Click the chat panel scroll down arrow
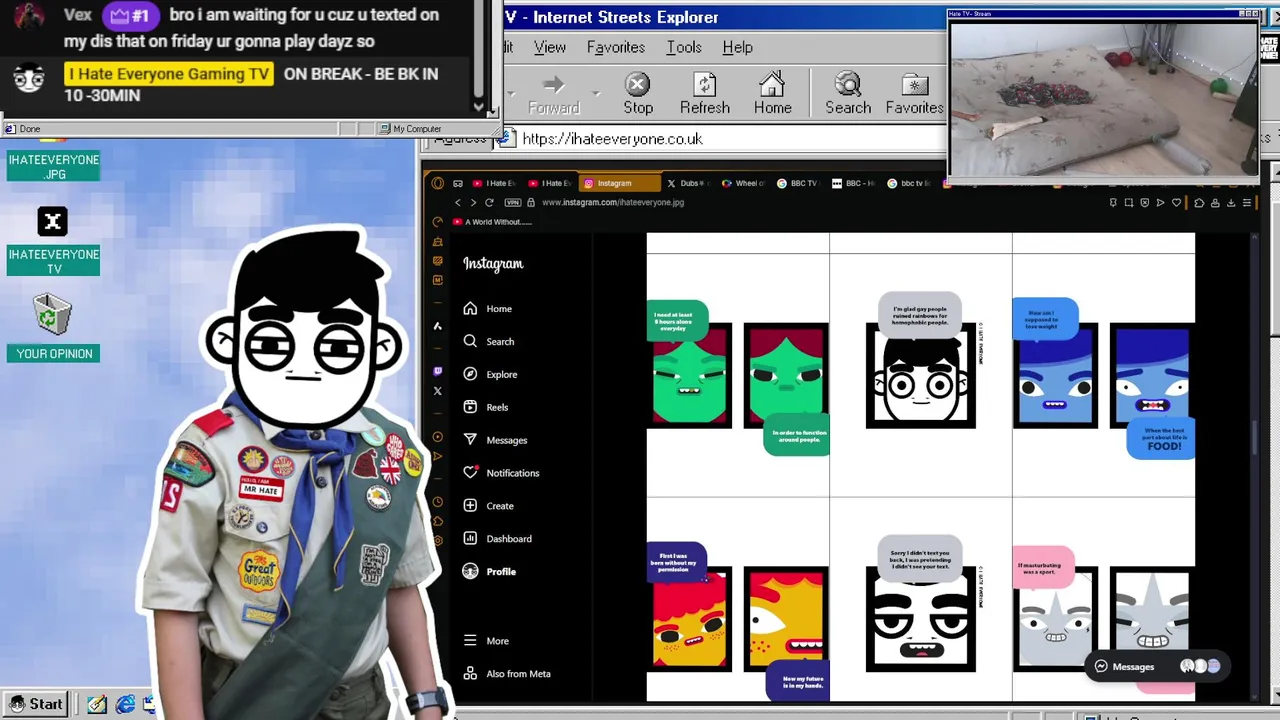This screenshot has width=1280, height=720. point(479,106)
